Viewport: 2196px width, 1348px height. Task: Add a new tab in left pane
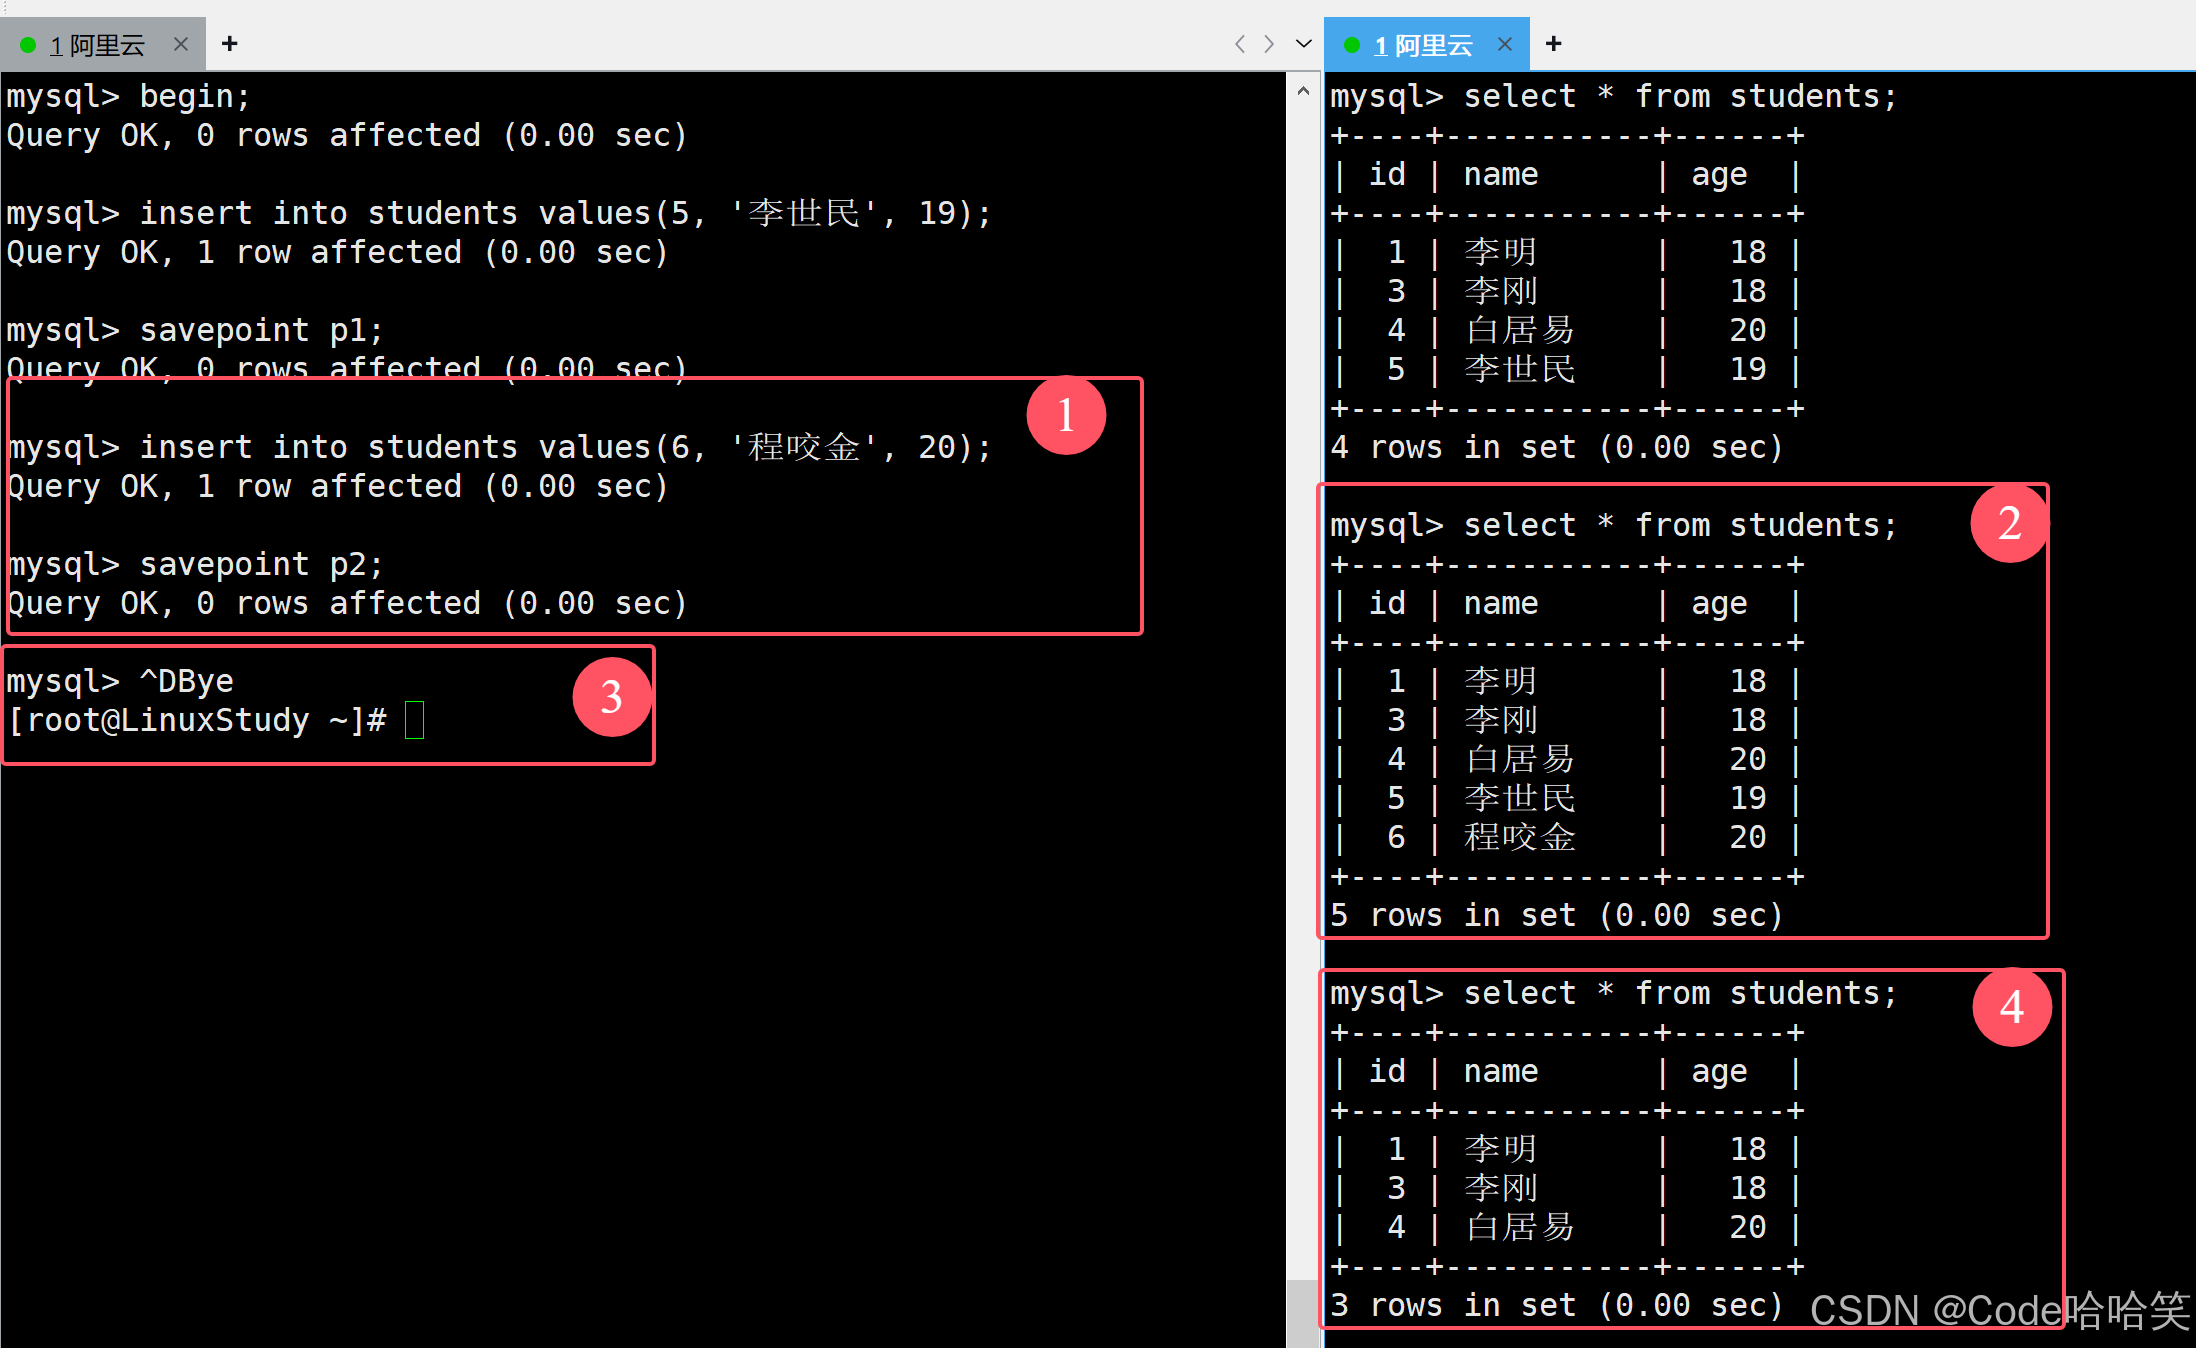pyautogui.click(x=229, y=44)
